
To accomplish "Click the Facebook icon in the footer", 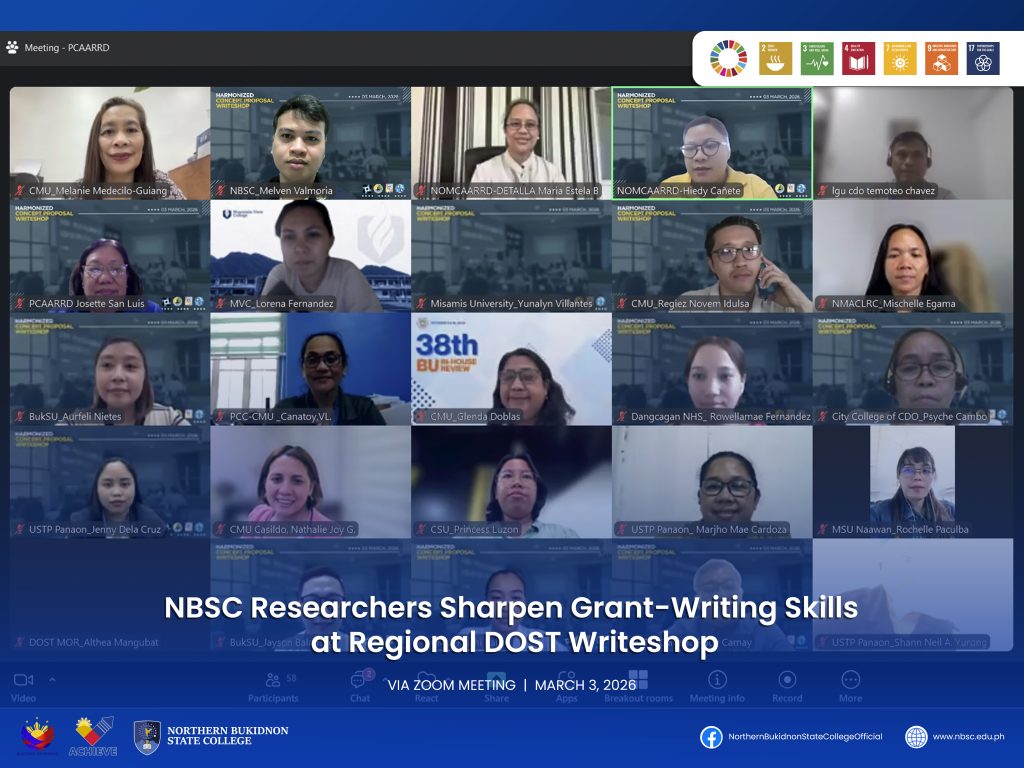I will 711,737.
